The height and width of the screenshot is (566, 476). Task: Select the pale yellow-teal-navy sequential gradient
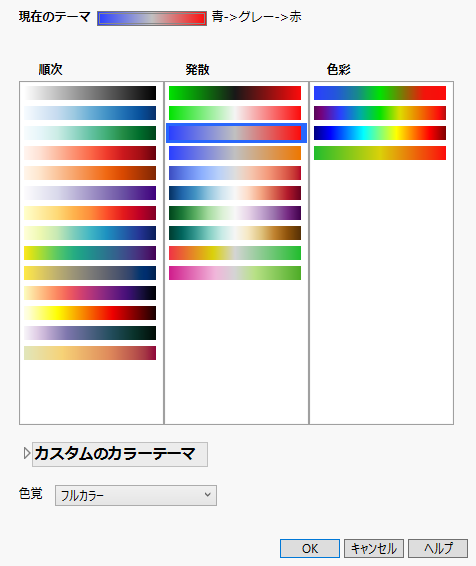(x=90, y=233)
